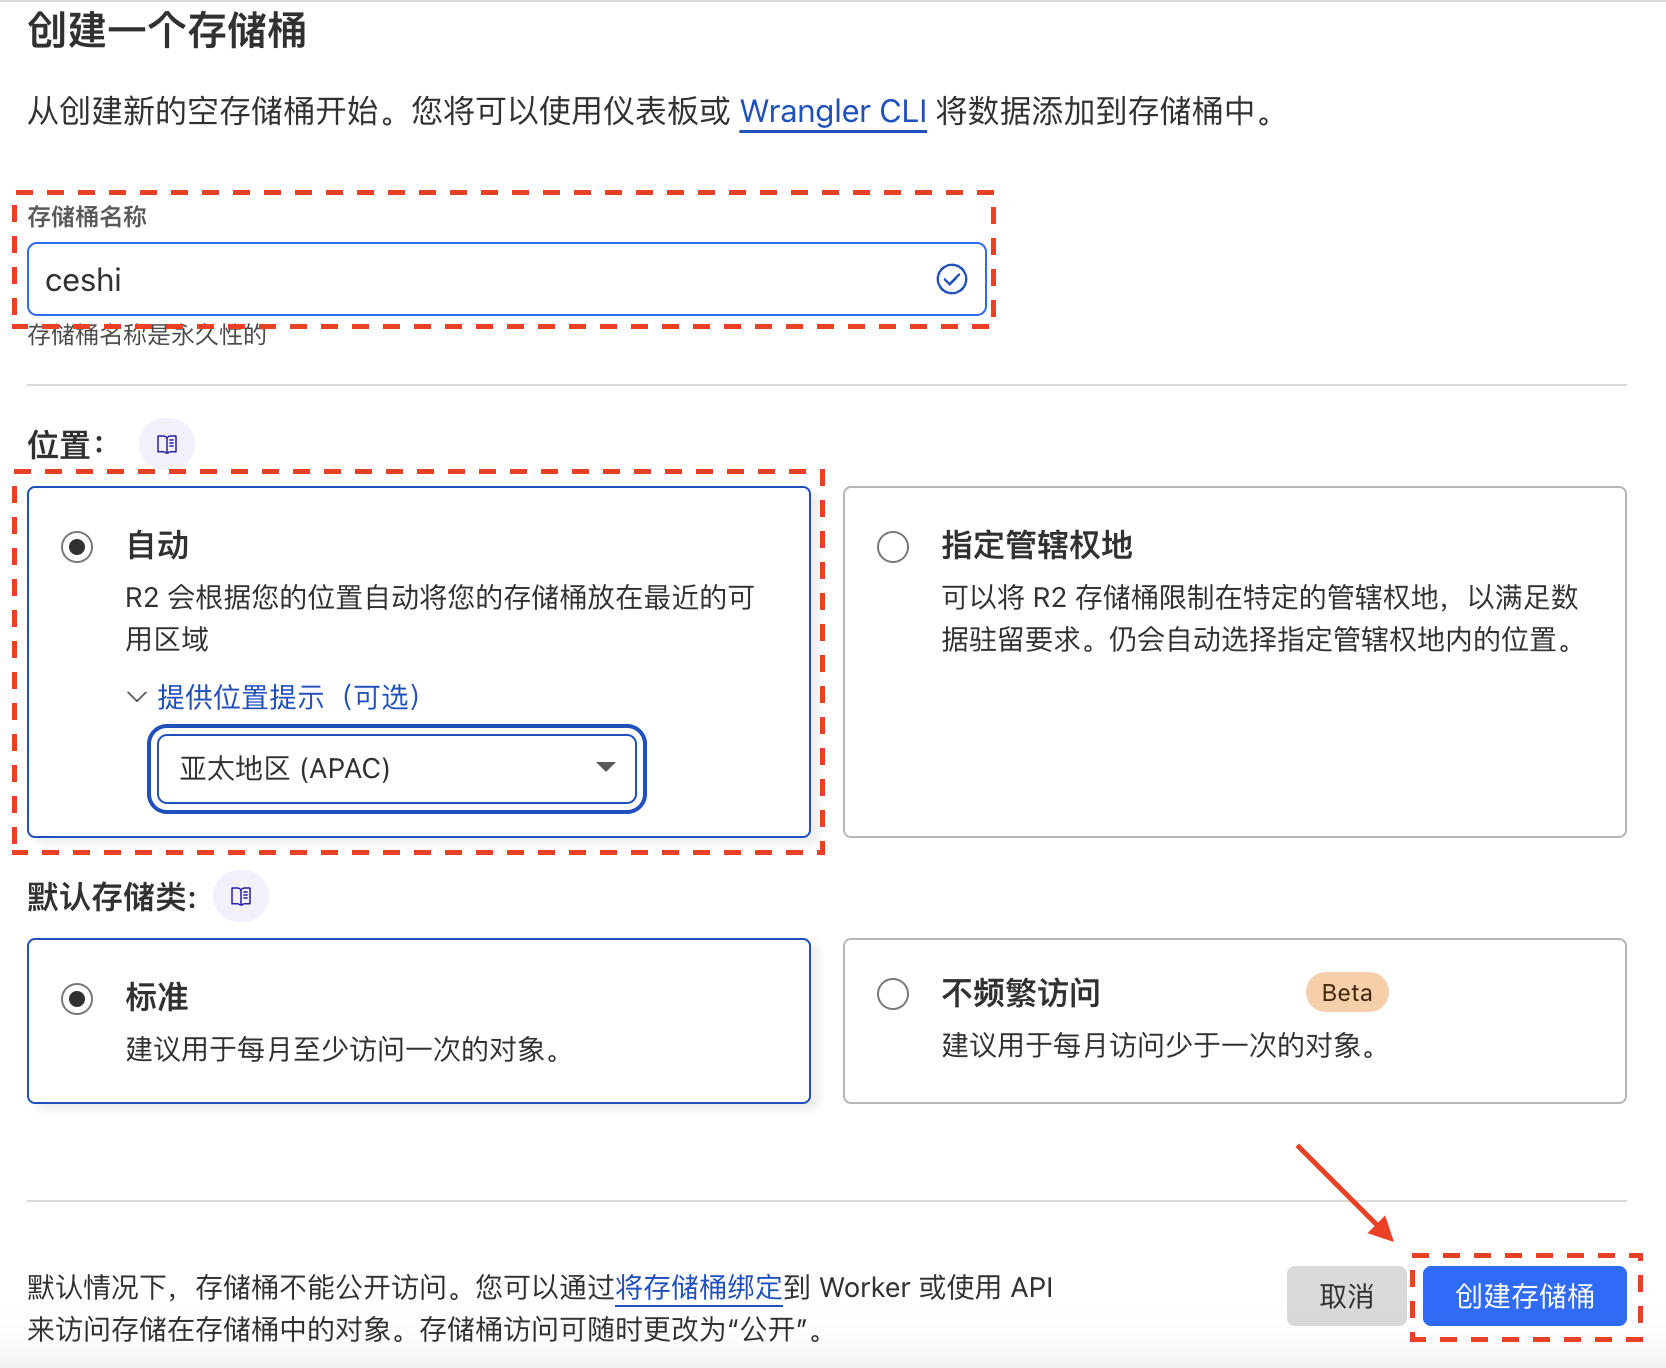This screenshot has width=1666, height=1368.
Task: Click the 标准 storage card description text
Action: [345, 1049]
